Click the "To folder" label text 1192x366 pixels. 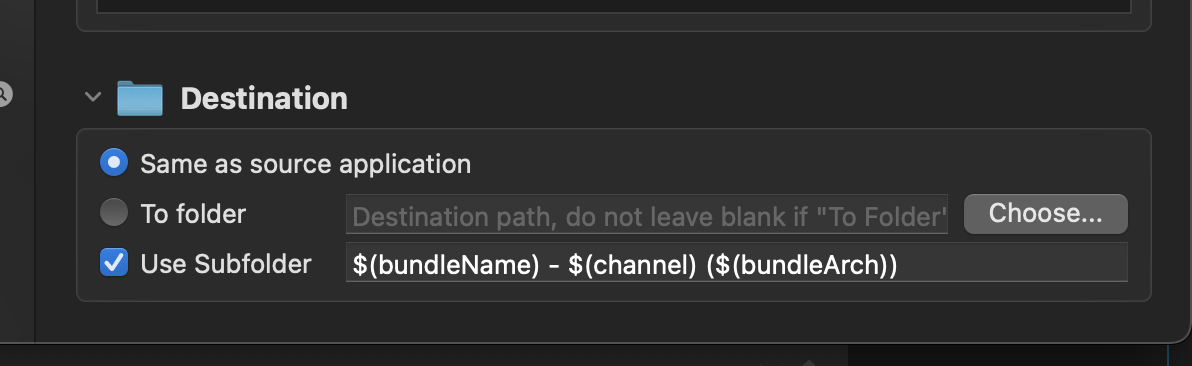(193, 214)
